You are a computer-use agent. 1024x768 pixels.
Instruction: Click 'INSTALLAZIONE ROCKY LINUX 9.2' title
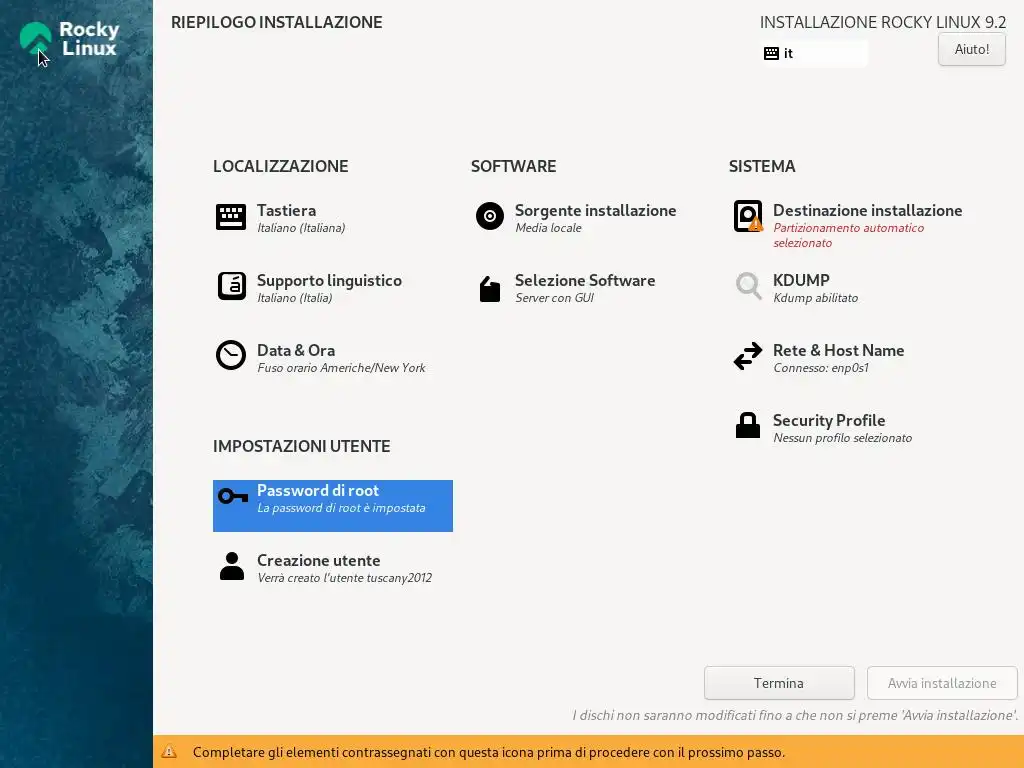pyautogui.click(x=883, y=22)
